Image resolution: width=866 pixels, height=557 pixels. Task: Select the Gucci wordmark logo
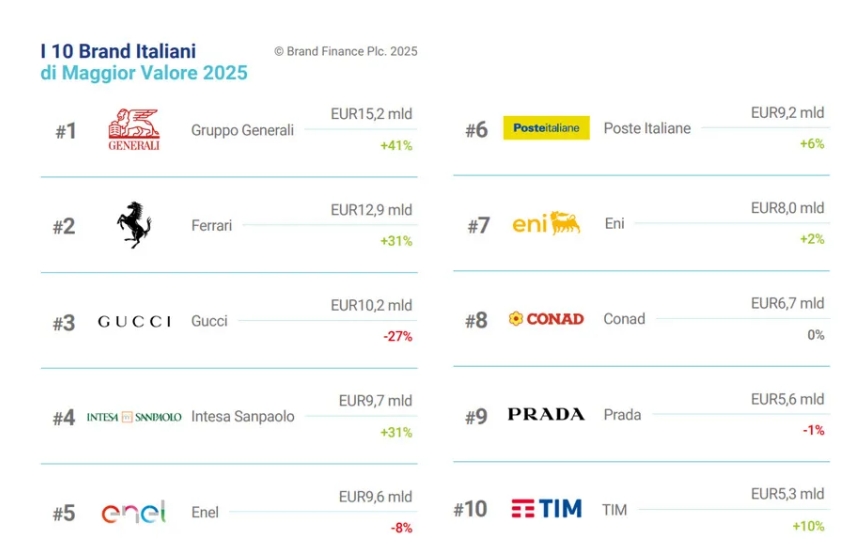134,321
